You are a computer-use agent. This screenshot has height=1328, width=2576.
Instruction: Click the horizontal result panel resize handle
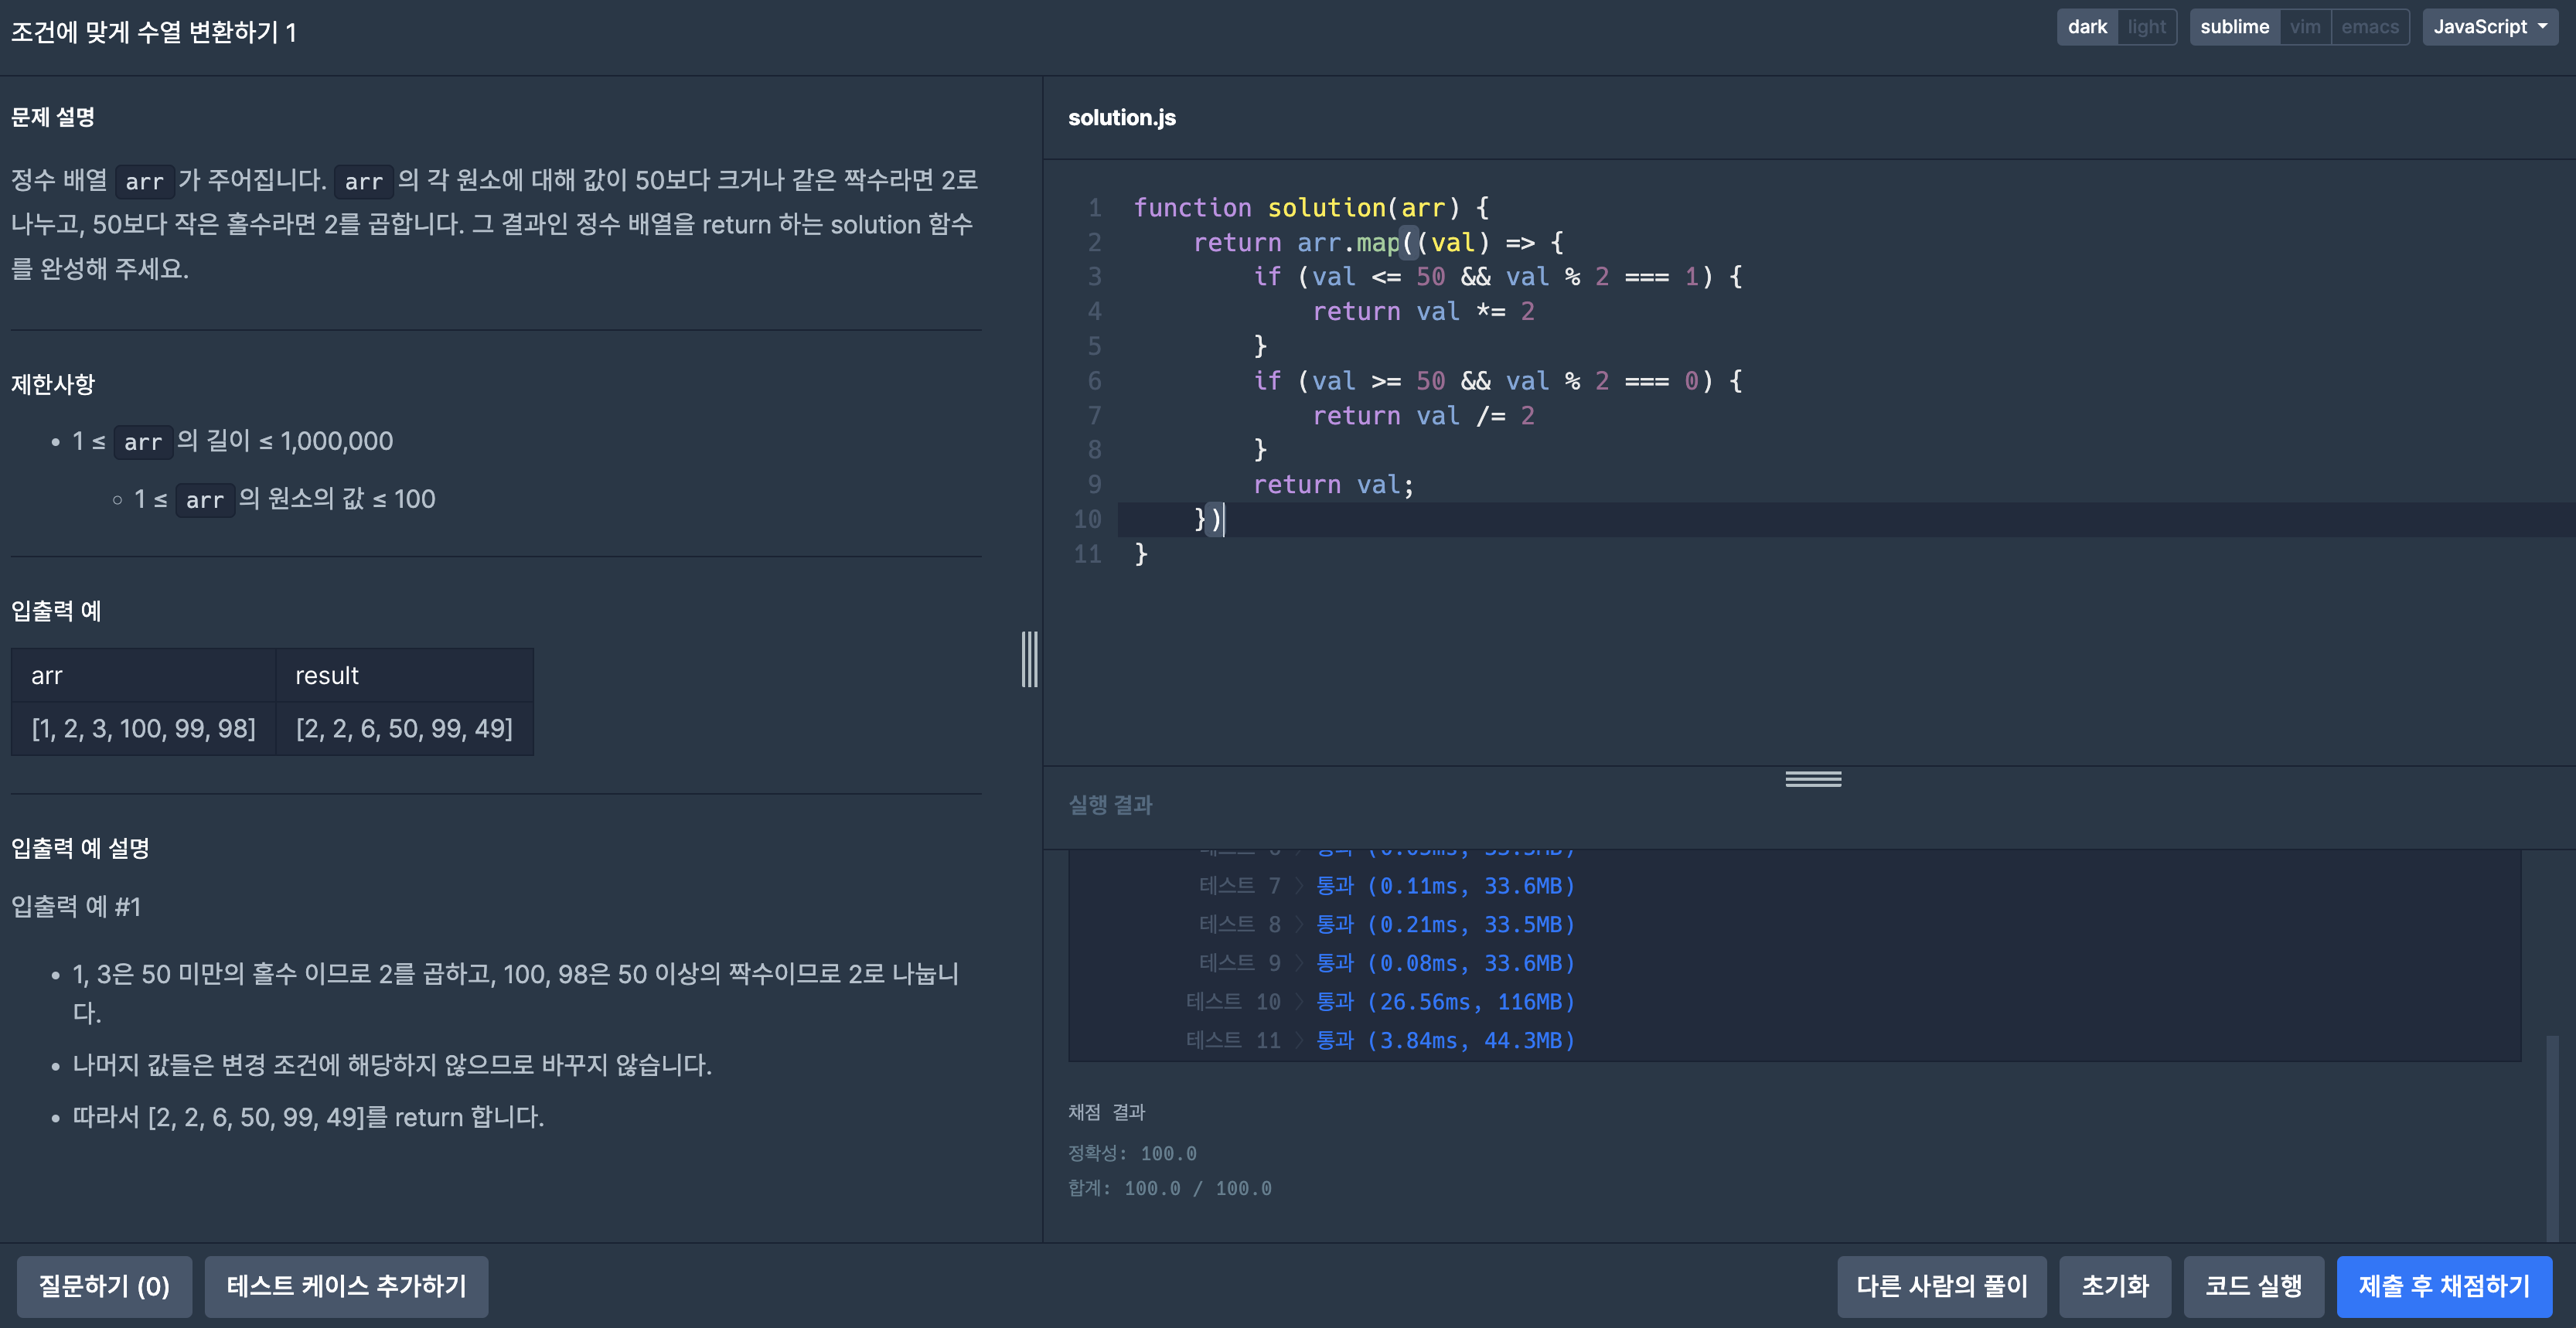click(x=1812, y=779)
